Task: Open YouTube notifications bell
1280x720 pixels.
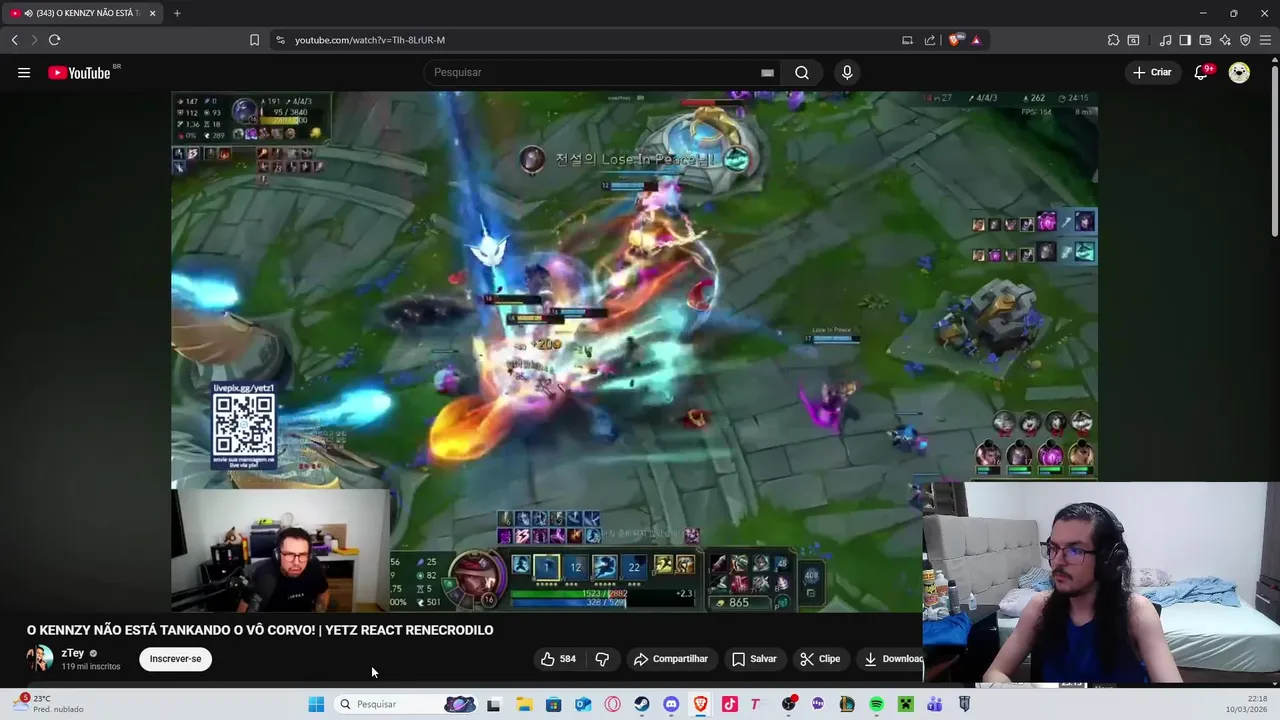Action: (x=1202, y=72)
